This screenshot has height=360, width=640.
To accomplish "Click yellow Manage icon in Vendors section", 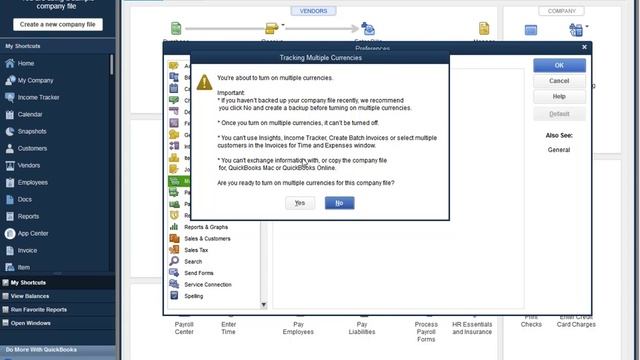I will (484, 29).
